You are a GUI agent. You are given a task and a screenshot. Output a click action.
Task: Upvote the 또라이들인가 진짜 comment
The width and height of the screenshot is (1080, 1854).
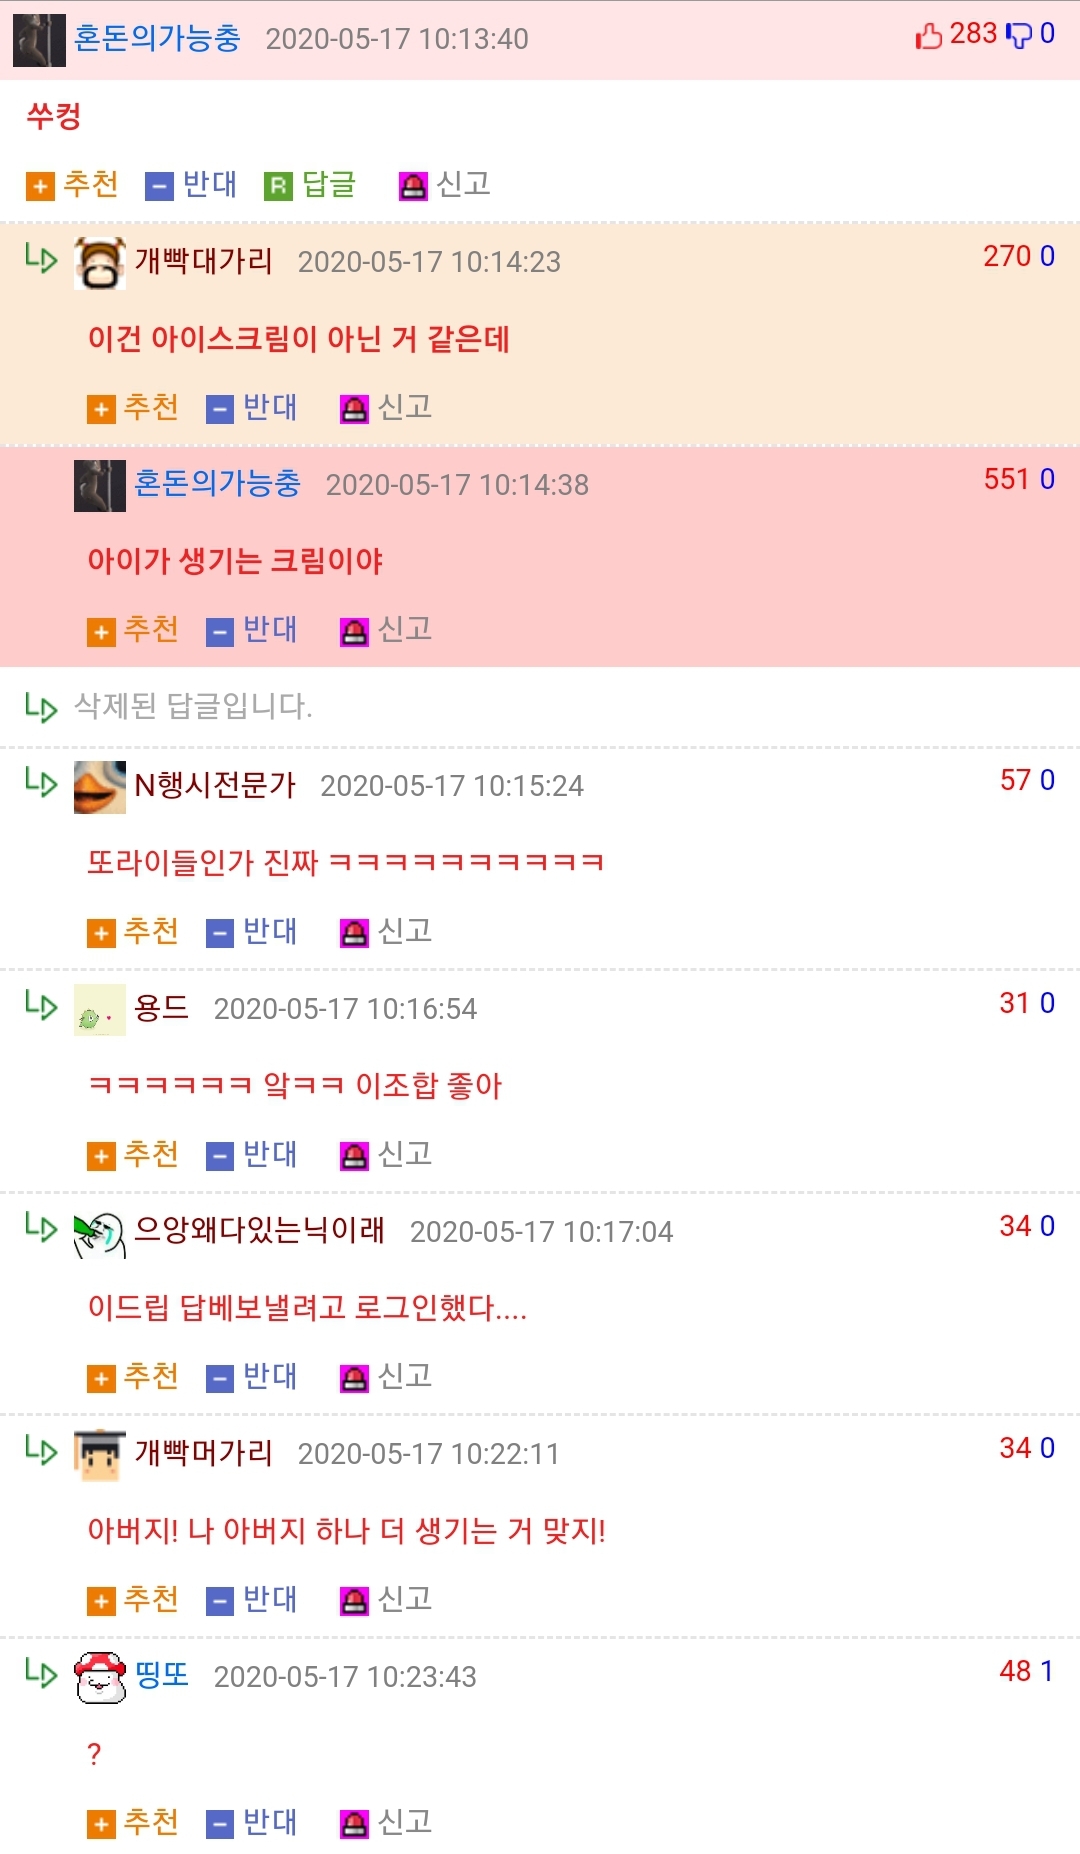[133, 932]
